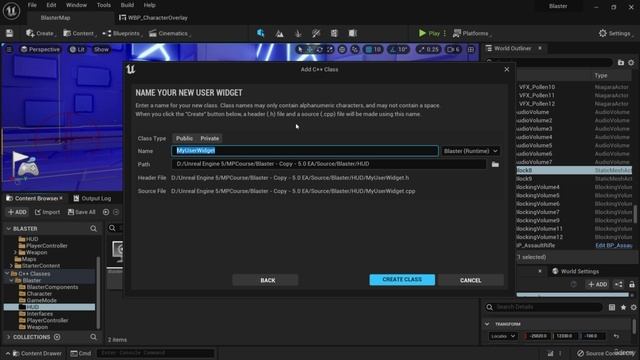This screenshot has width=640, height=360.
Task: Switch to the Output Log tab
Action: click(92, 198)
